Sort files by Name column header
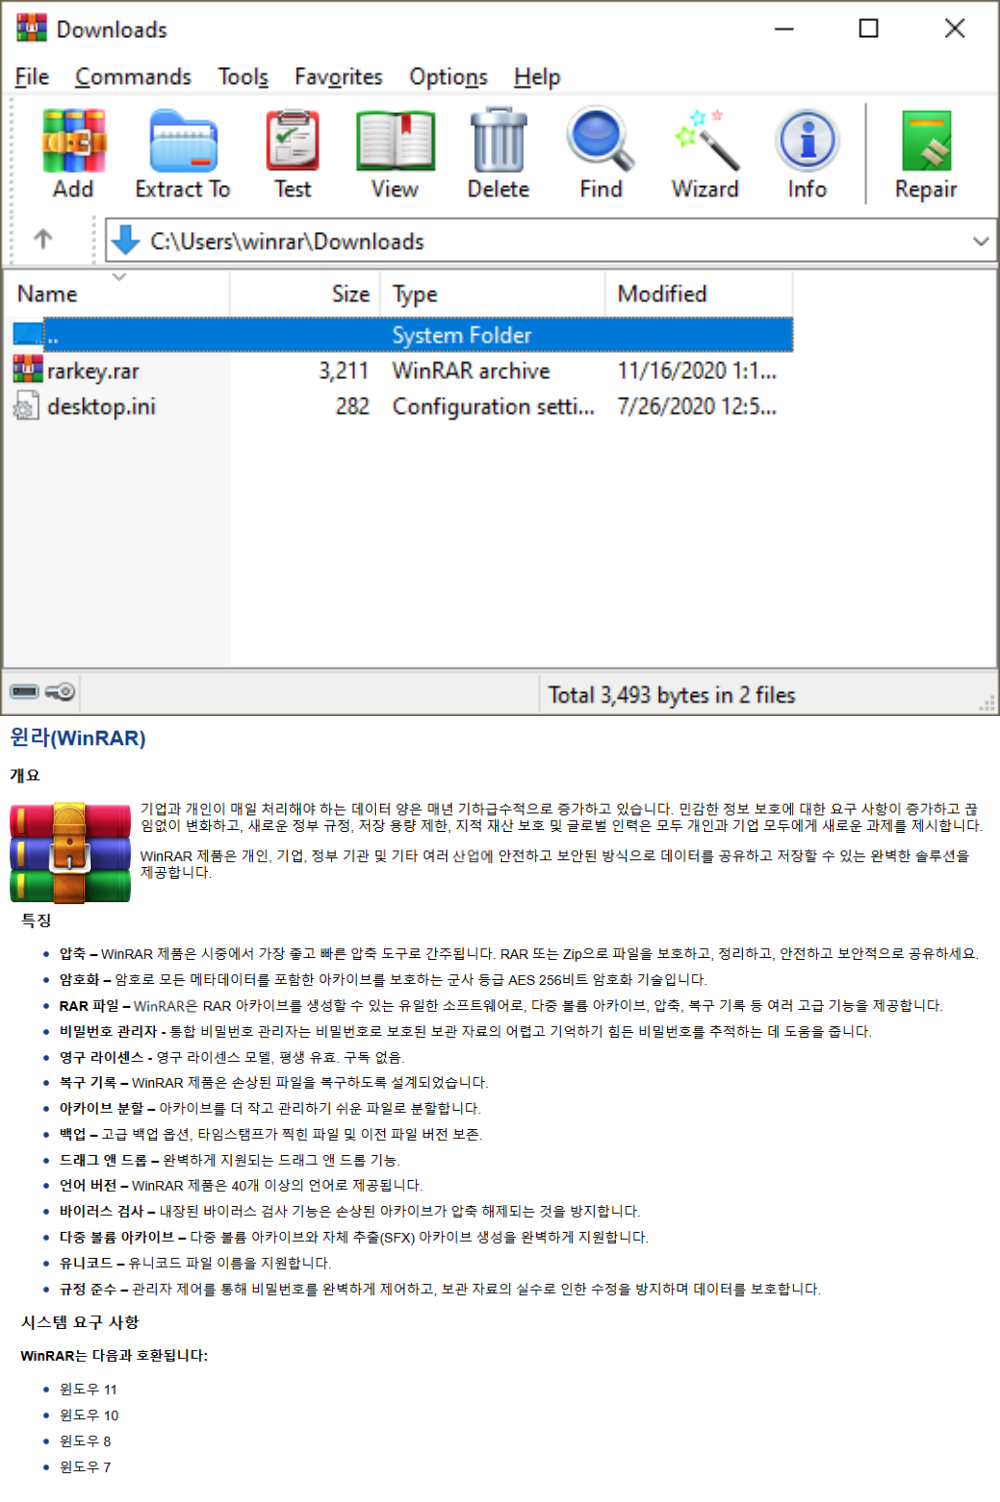The width and height of the screenshot is (1000, 1502). (x=48, y=294)
